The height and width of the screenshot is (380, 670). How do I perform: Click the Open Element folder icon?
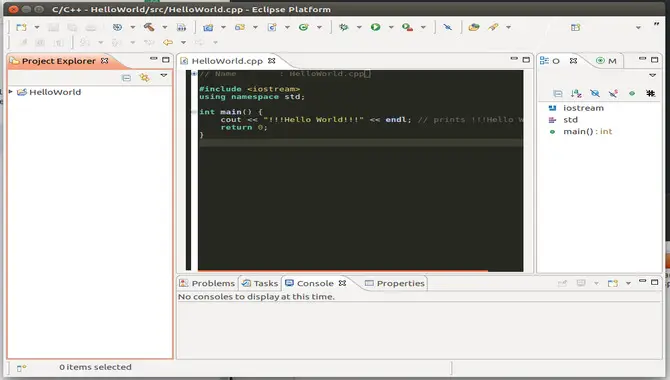coord(474,27)
